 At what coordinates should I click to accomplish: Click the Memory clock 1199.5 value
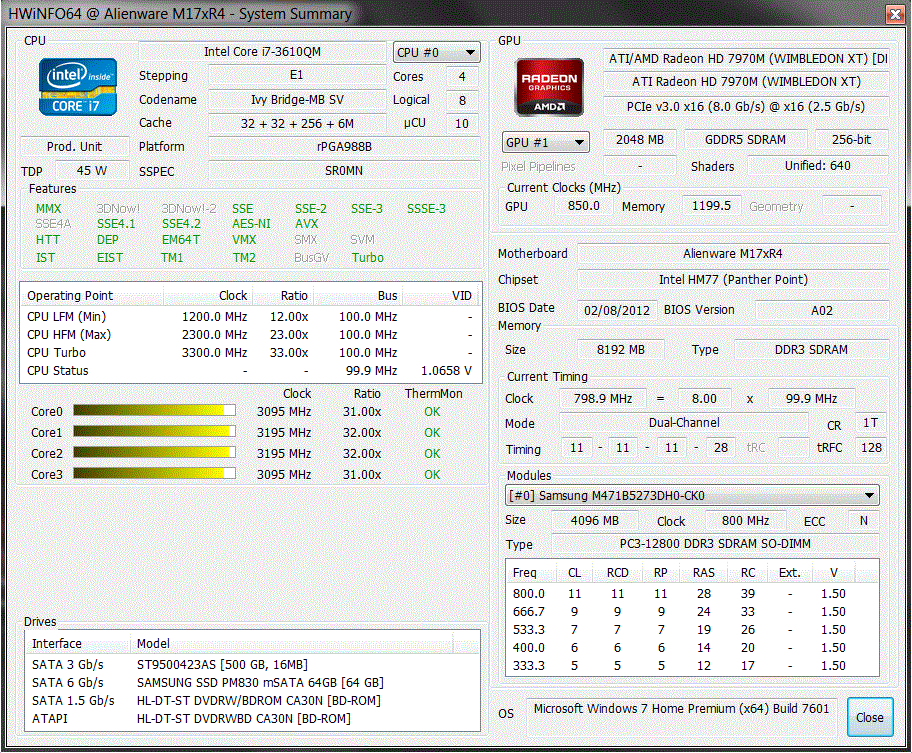pyautogui.click(x=711, y=206)
